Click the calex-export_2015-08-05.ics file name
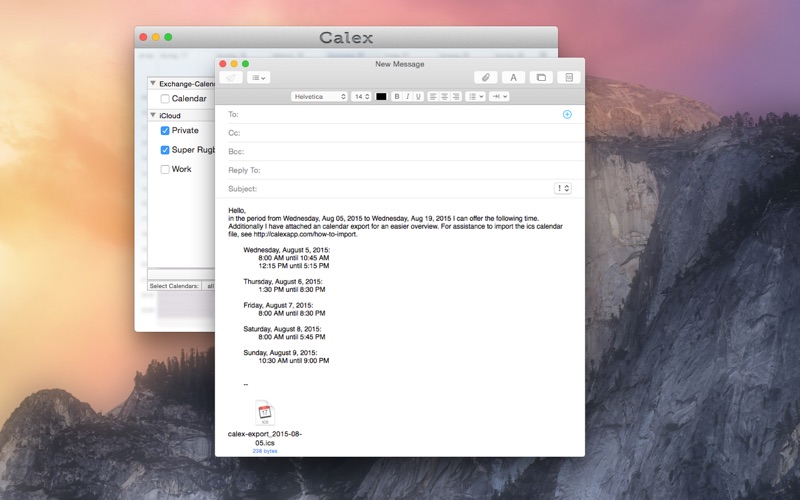800x500 pixels. [x=265, y=438]
